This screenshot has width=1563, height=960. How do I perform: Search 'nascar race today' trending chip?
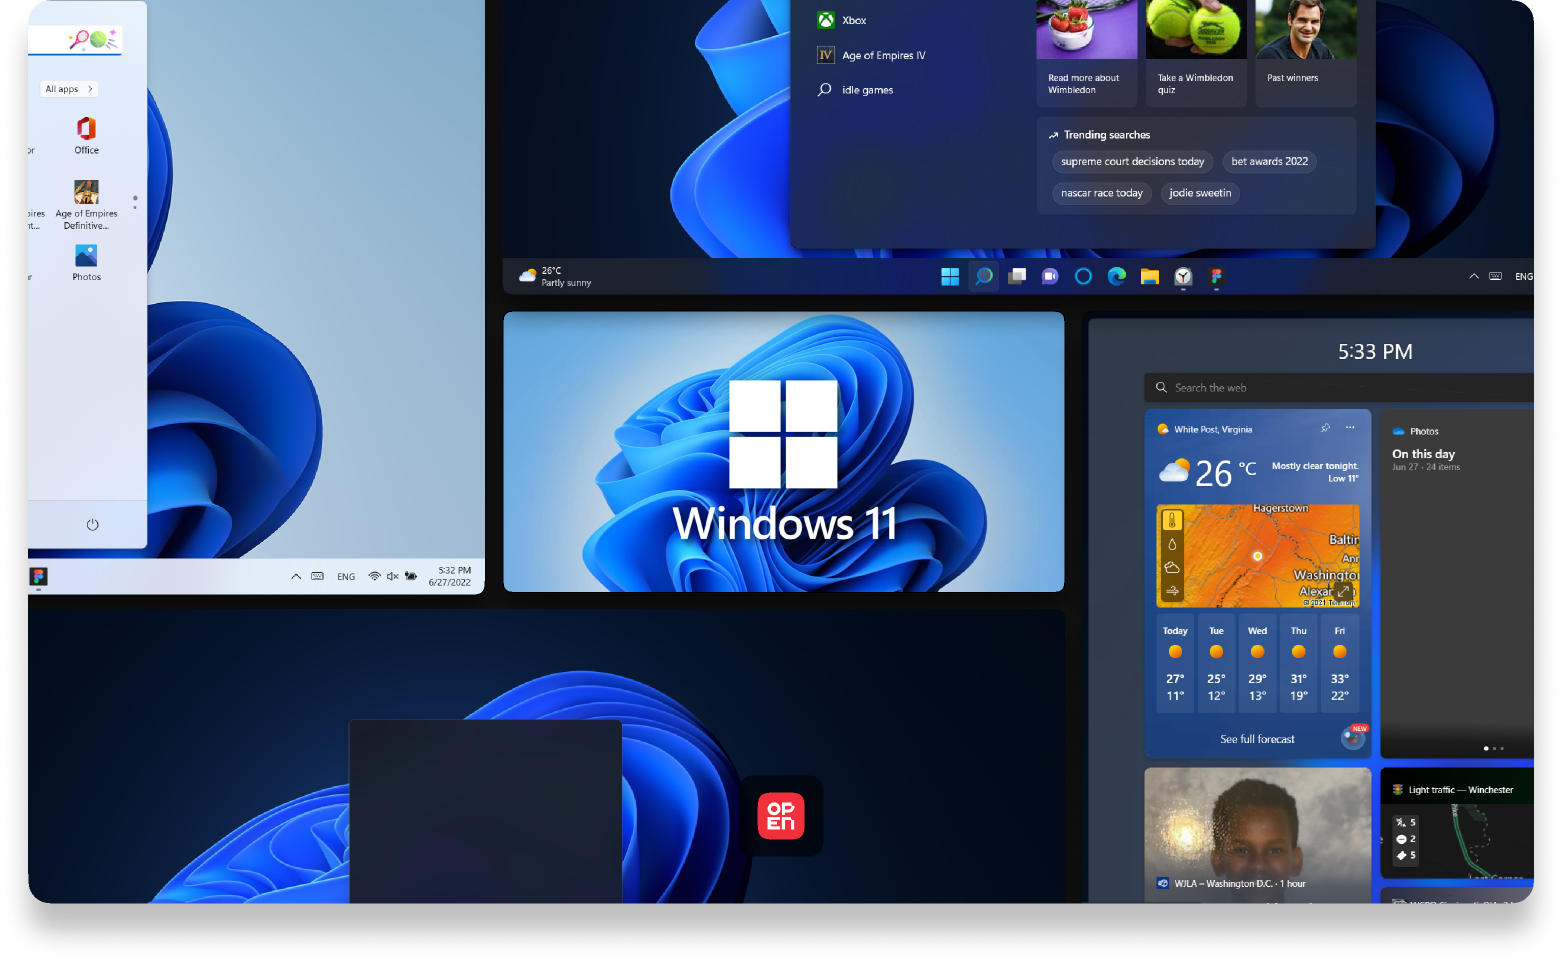pos(1101,193)
